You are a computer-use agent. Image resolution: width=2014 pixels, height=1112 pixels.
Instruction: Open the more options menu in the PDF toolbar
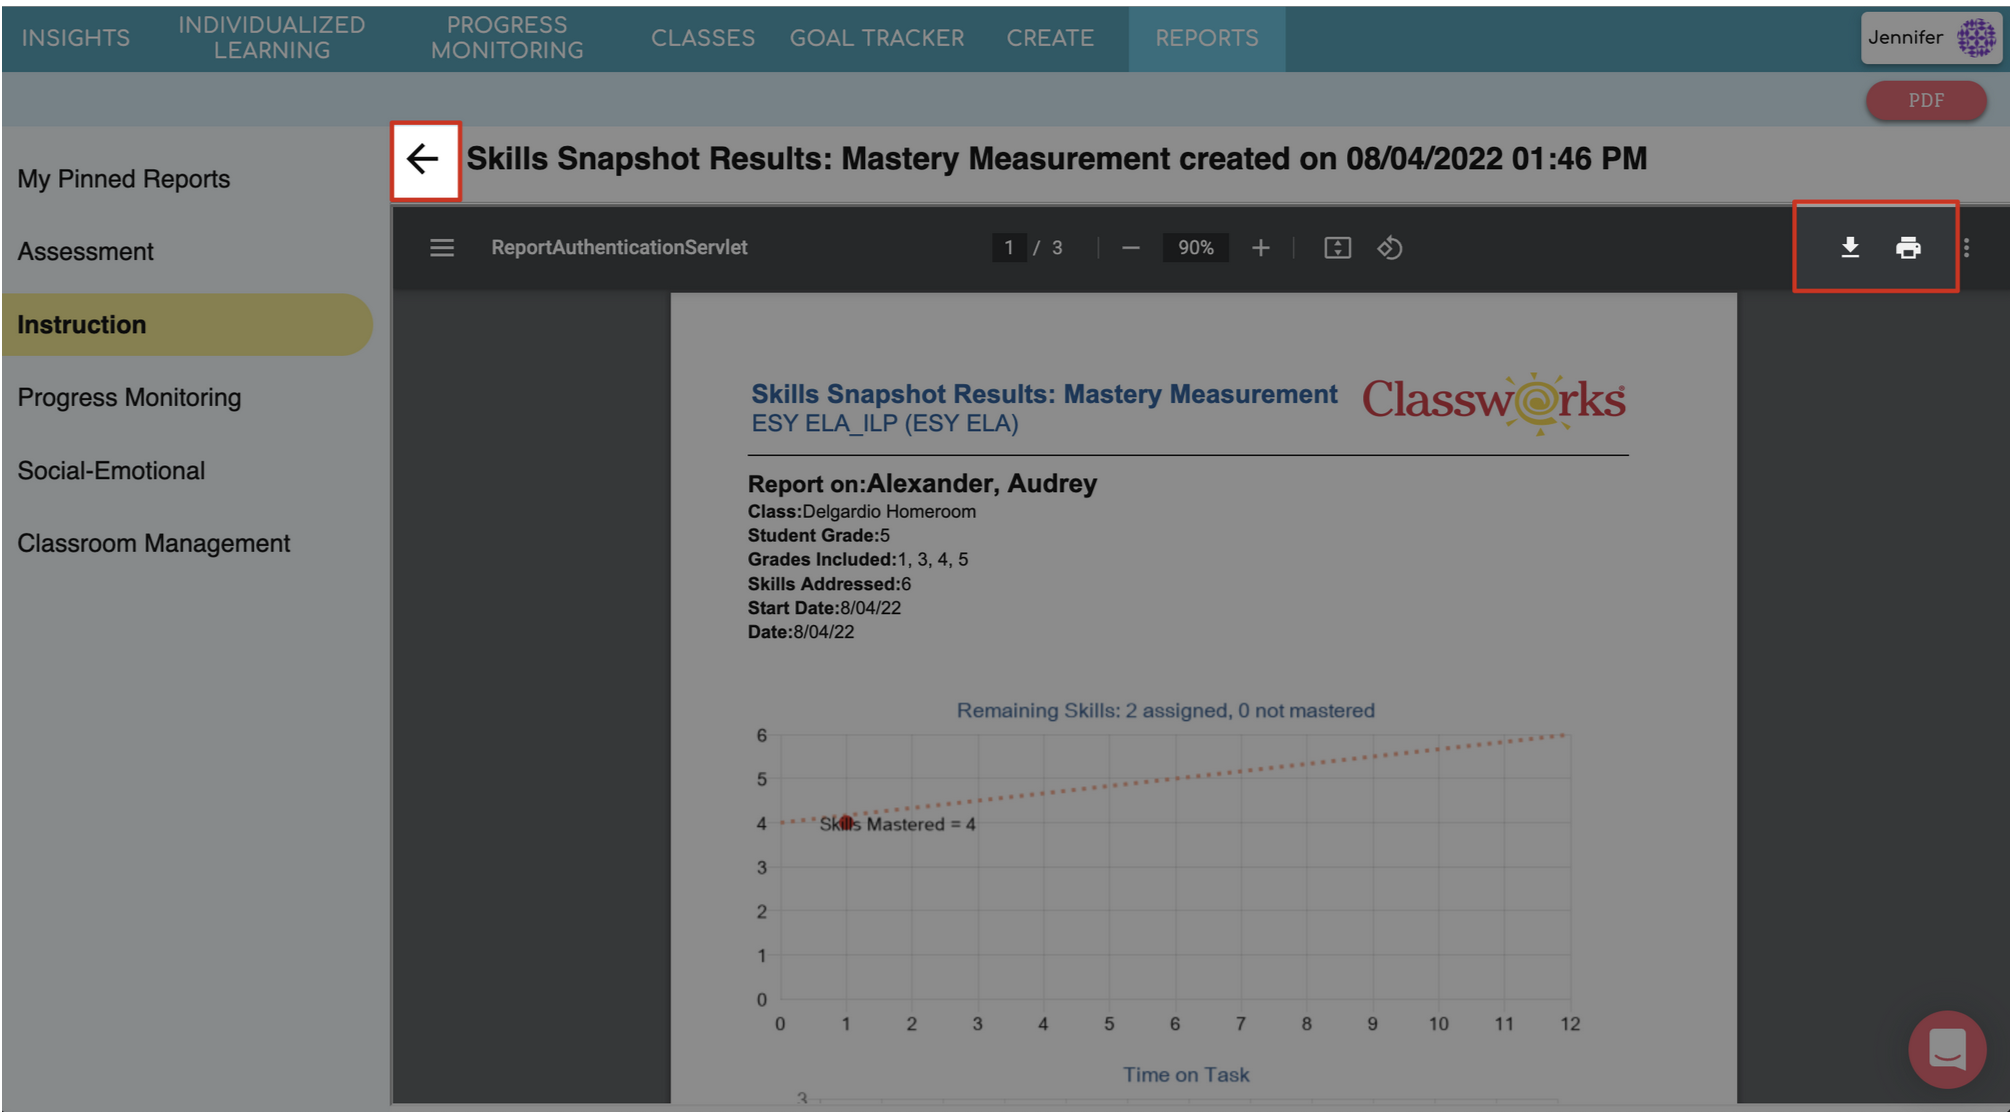pos(1965,247)
